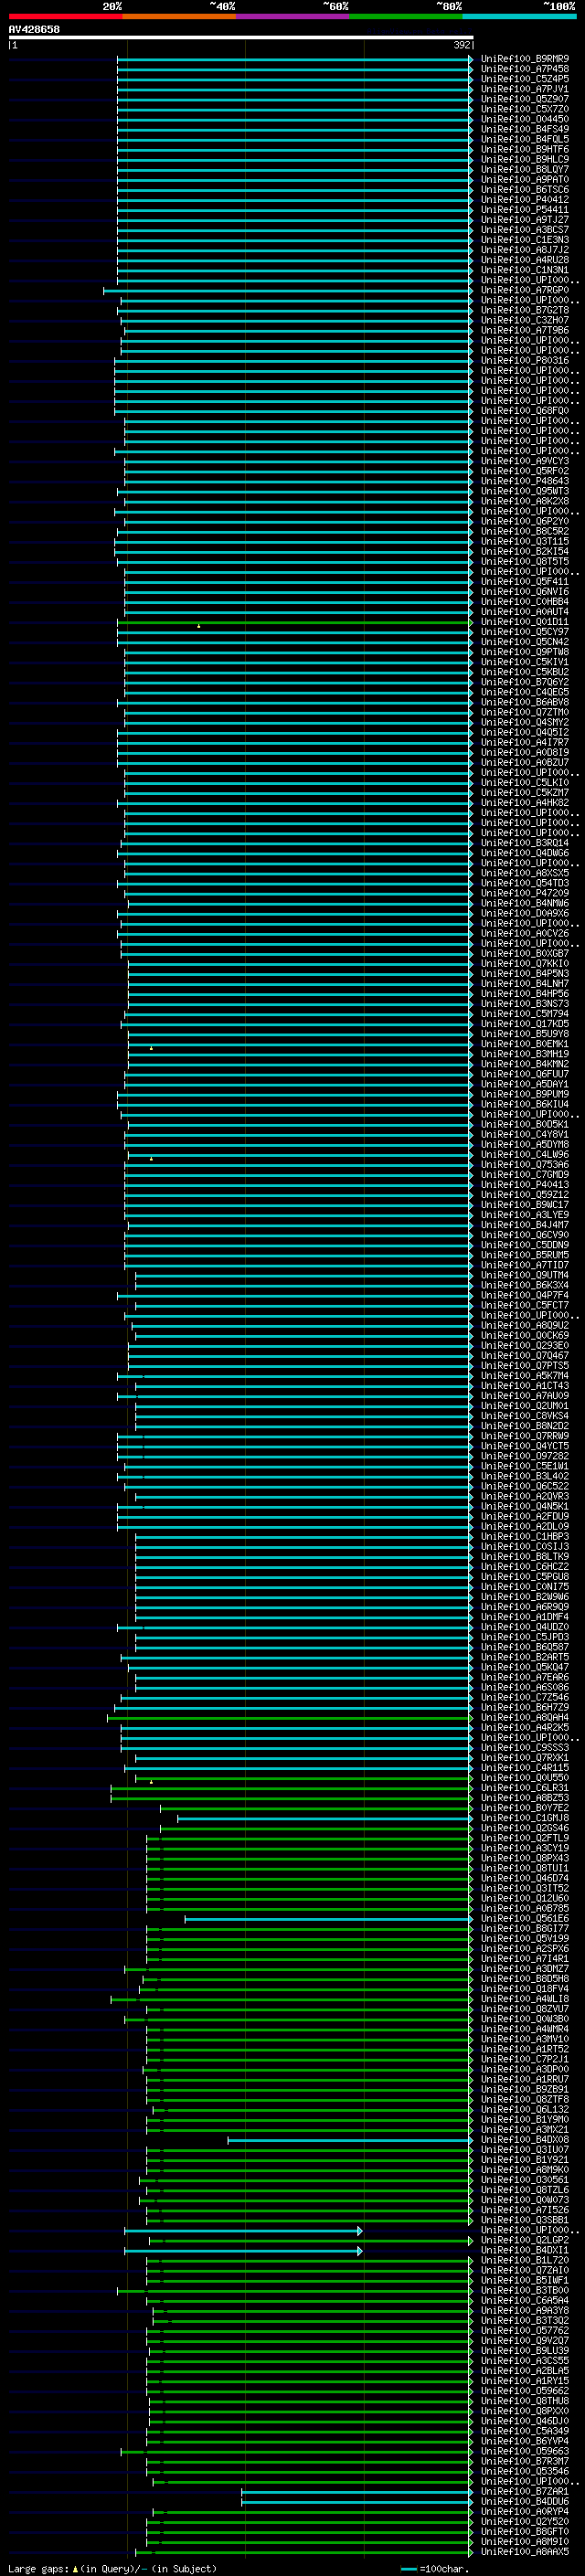This screenshot has width=585, height=2576.
Task: Click the cyan ~100% identity legend segment
Action: point(519,16)
